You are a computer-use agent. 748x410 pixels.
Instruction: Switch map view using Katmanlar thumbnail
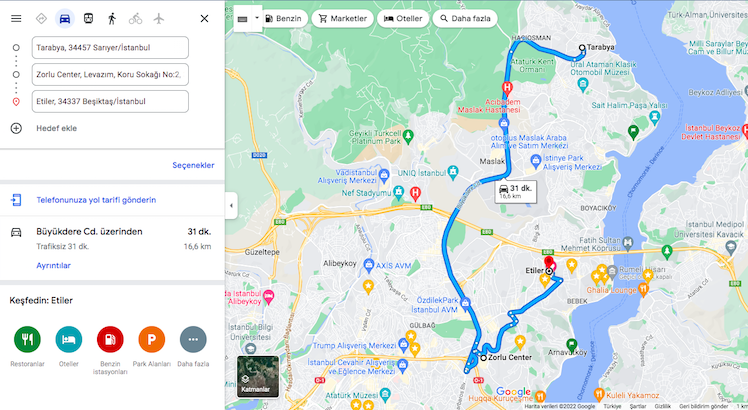coord(258,377)
